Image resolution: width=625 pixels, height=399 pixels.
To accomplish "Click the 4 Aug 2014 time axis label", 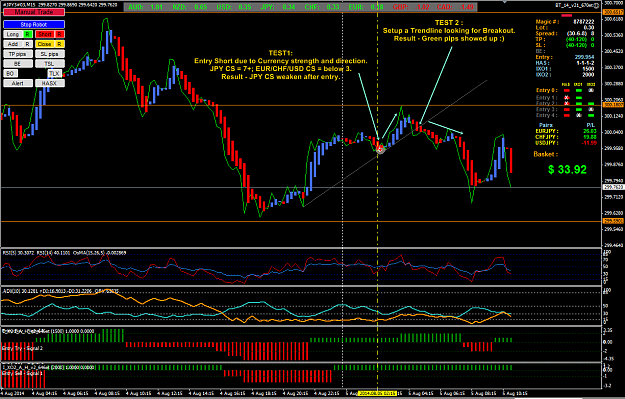I will tap(12, 393).
